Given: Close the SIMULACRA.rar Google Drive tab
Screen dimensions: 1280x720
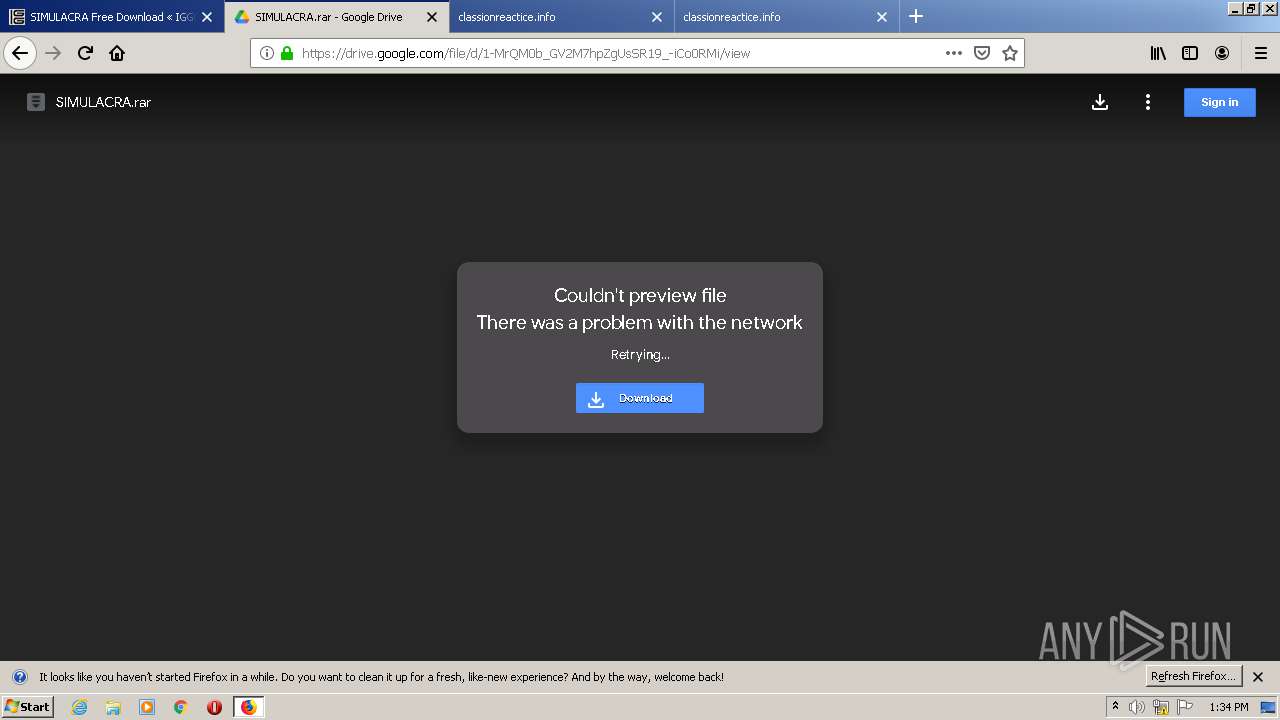Looking at the screenshot, I should [432, 17].
